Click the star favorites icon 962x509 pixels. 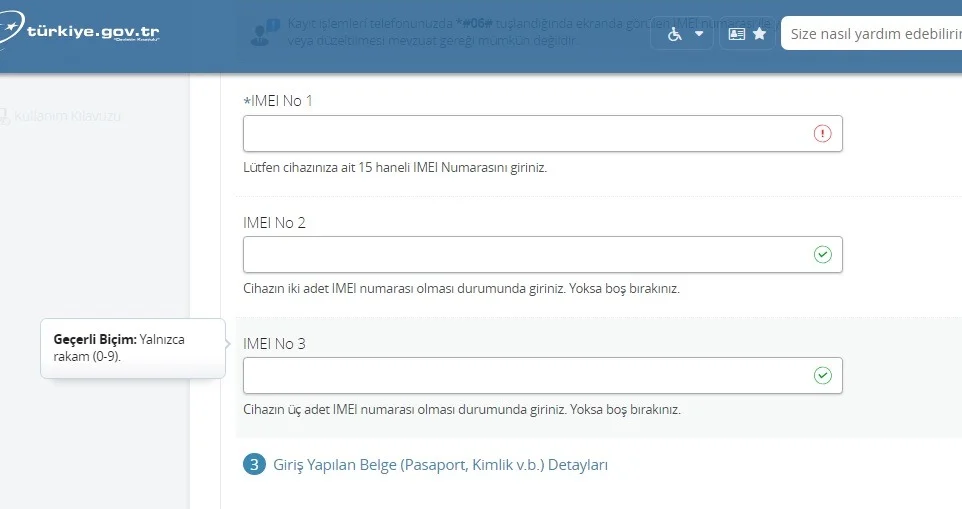(x=759, y=34)
